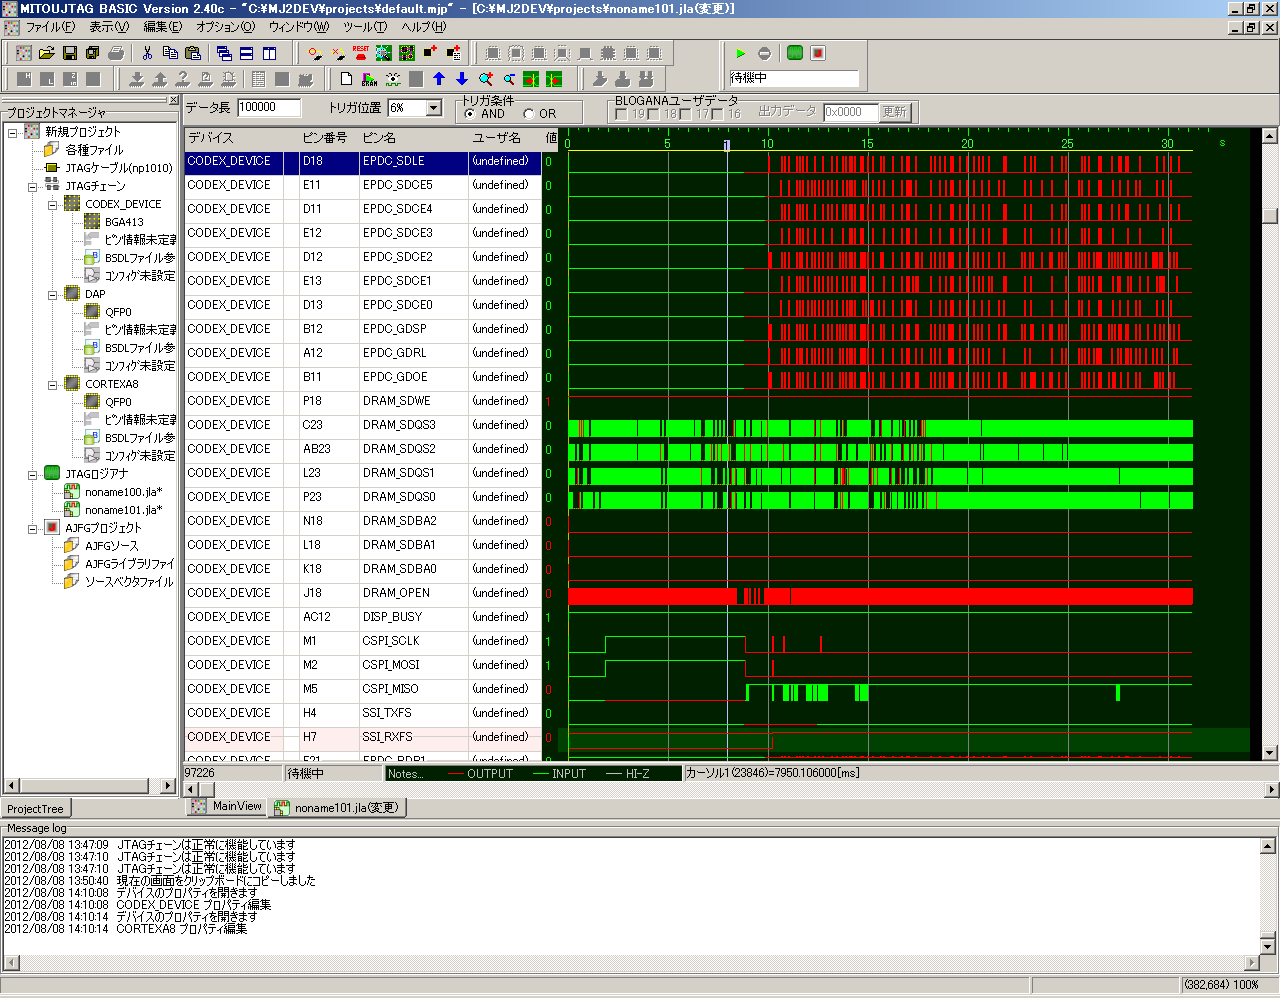Select the OR trigger condition radio button
Viewport: 1280px width, 998px height.
529,114
